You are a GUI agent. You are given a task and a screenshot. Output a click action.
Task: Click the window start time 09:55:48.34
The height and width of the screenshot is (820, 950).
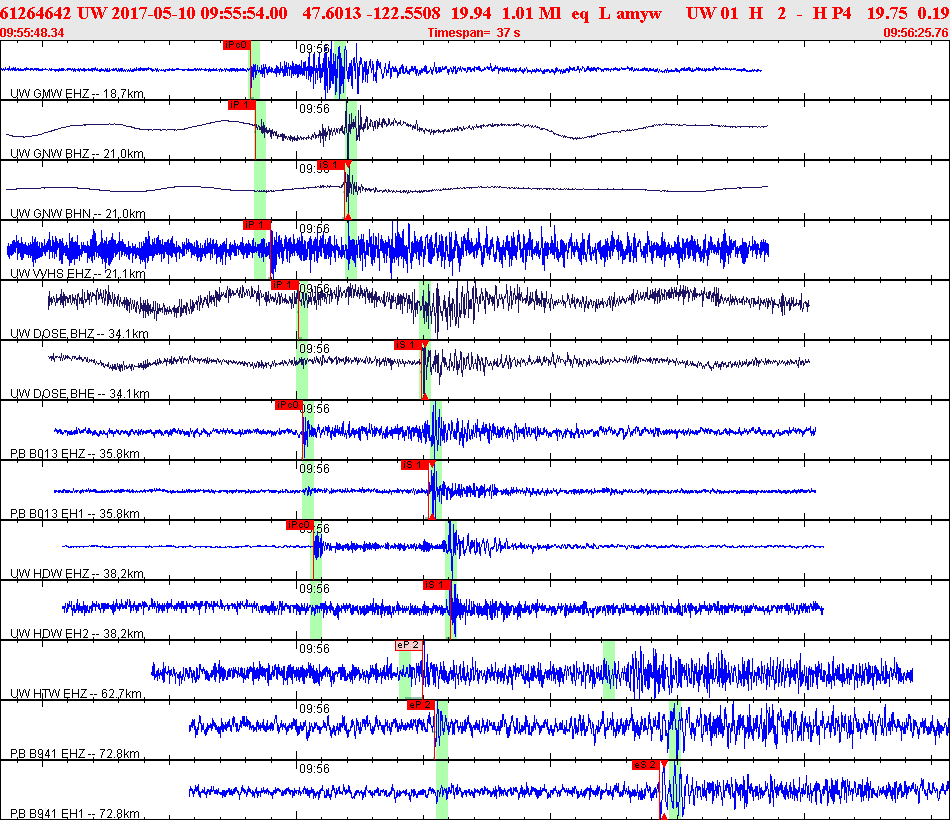(x=32, y=33)
